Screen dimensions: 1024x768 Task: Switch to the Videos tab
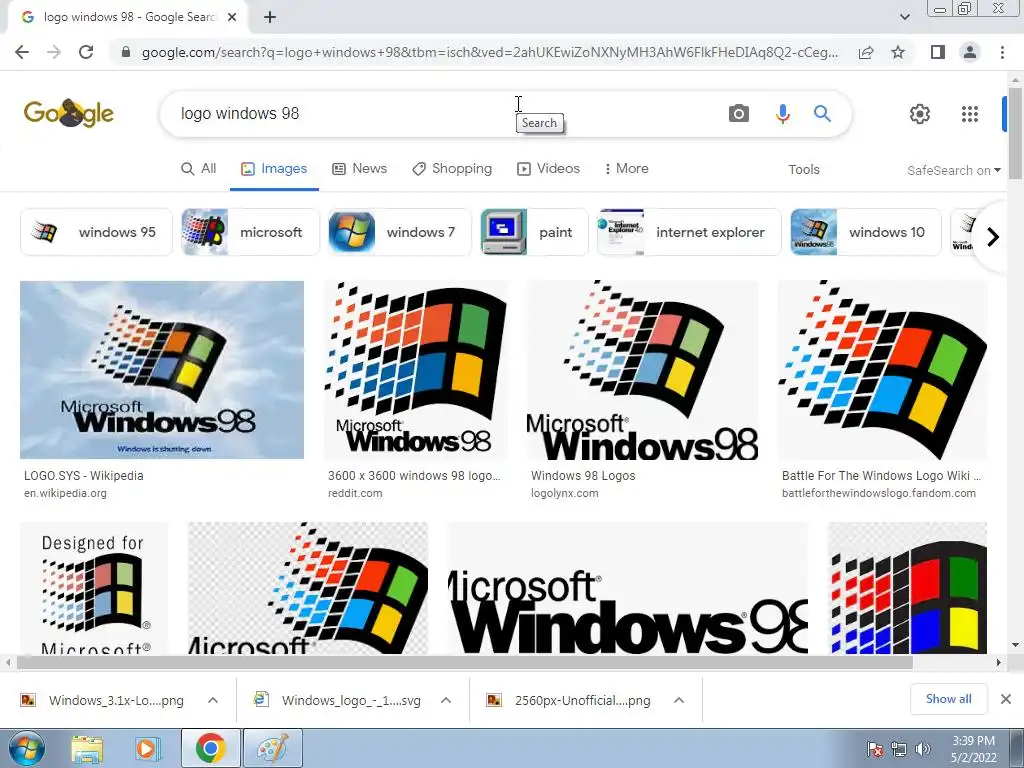[x=548, y=168]
